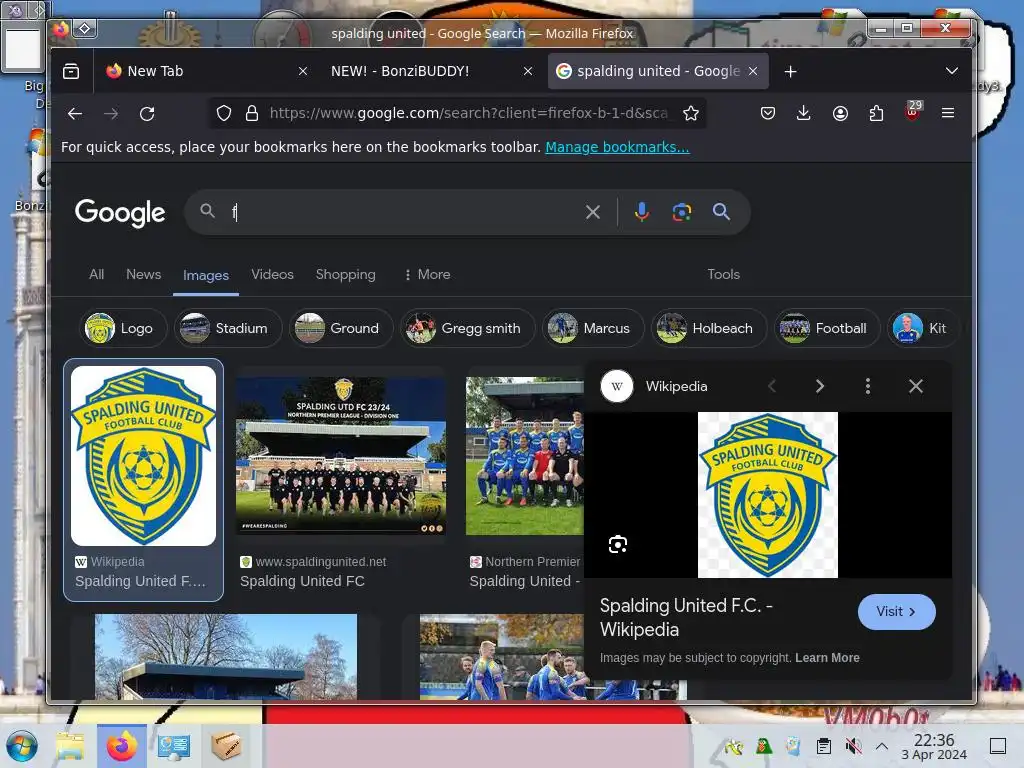Close the New Tab tab
The width and height of the screenshot is (1024, 768).
(x=303, y=71)
